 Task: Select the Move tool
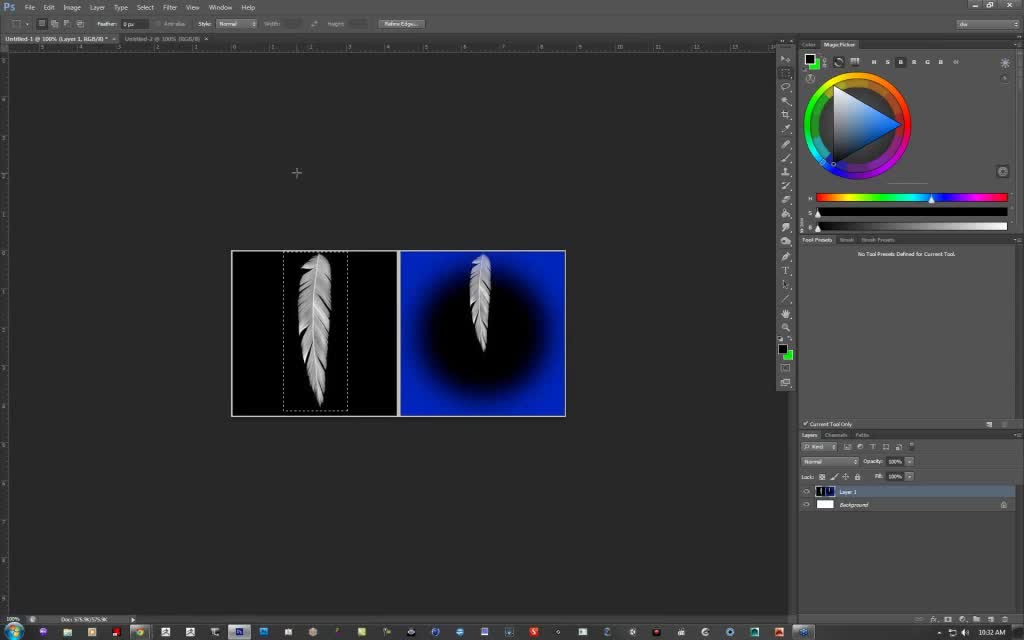[786, 59]
